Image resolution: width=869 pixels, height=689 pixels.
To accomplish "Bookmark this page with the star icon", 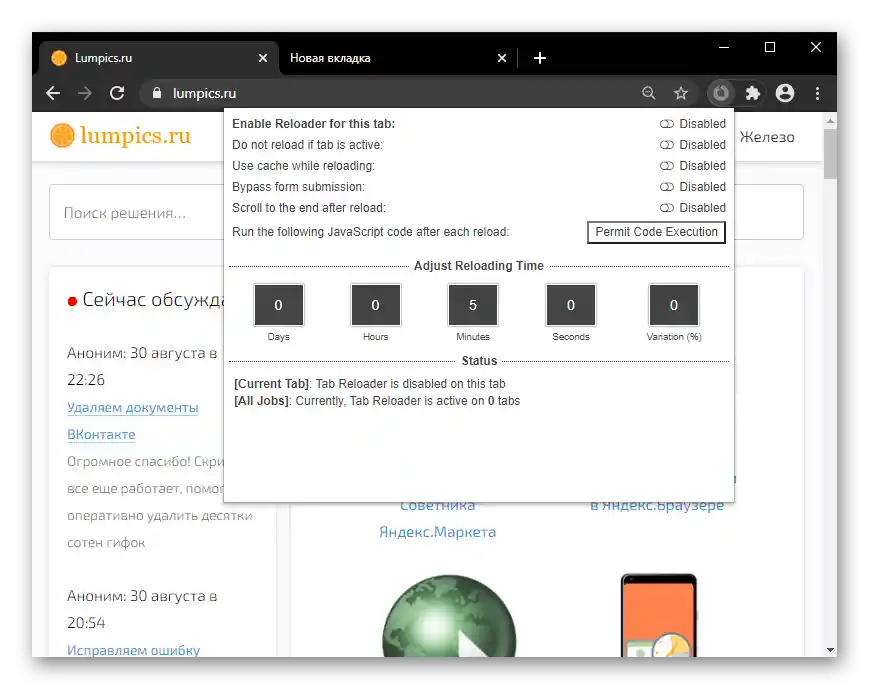I will click(681, 93).
